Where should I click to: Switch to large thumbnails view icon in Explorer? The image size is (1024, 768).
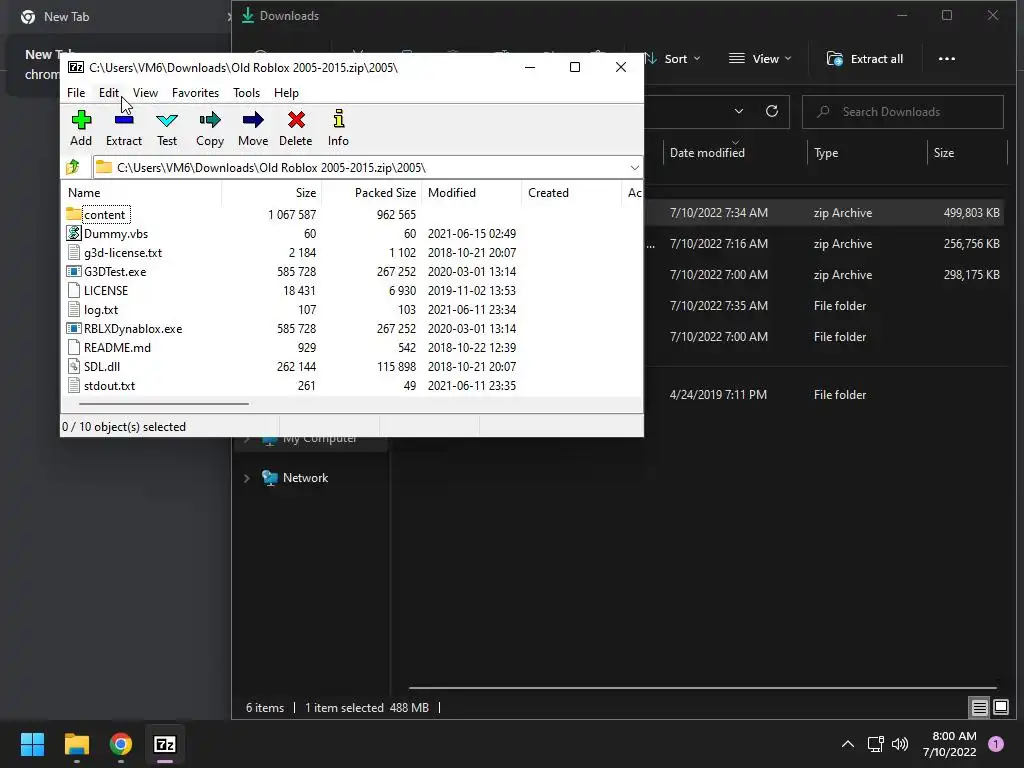(x=1001, y=707)
